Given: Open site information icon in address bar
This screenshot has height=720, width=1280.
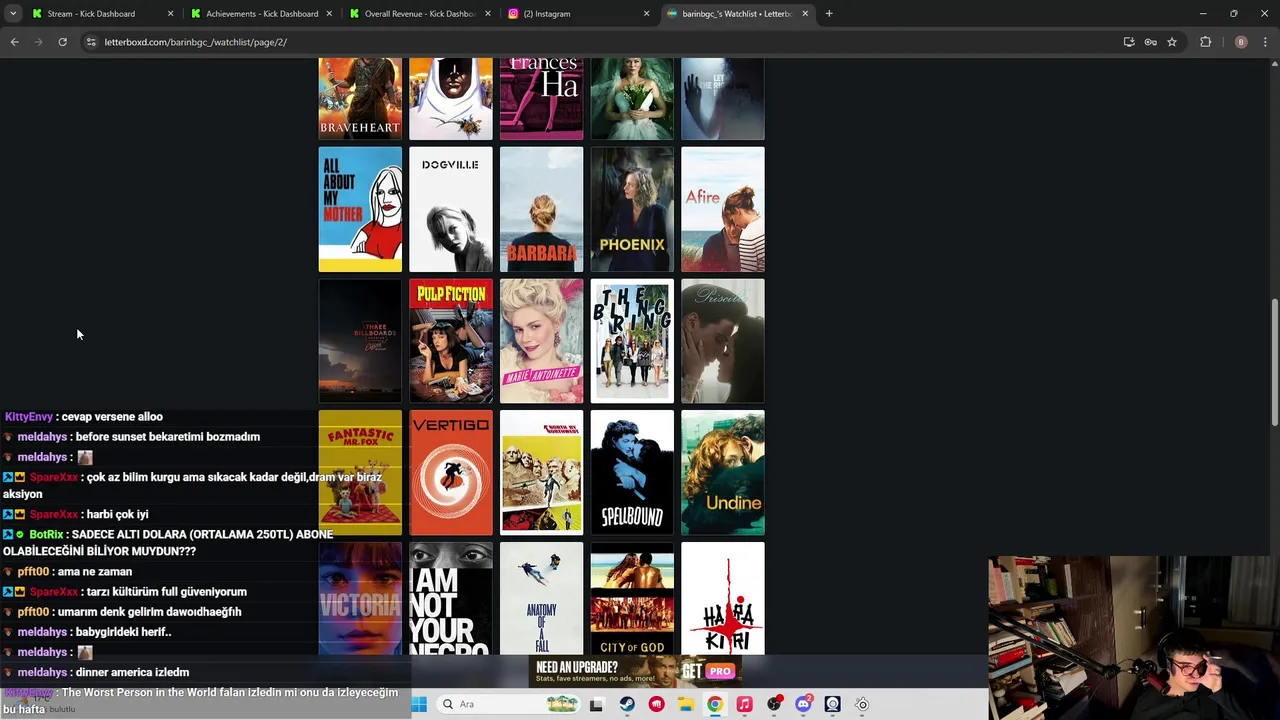Looking at the screenshot, I should [91, 42].
